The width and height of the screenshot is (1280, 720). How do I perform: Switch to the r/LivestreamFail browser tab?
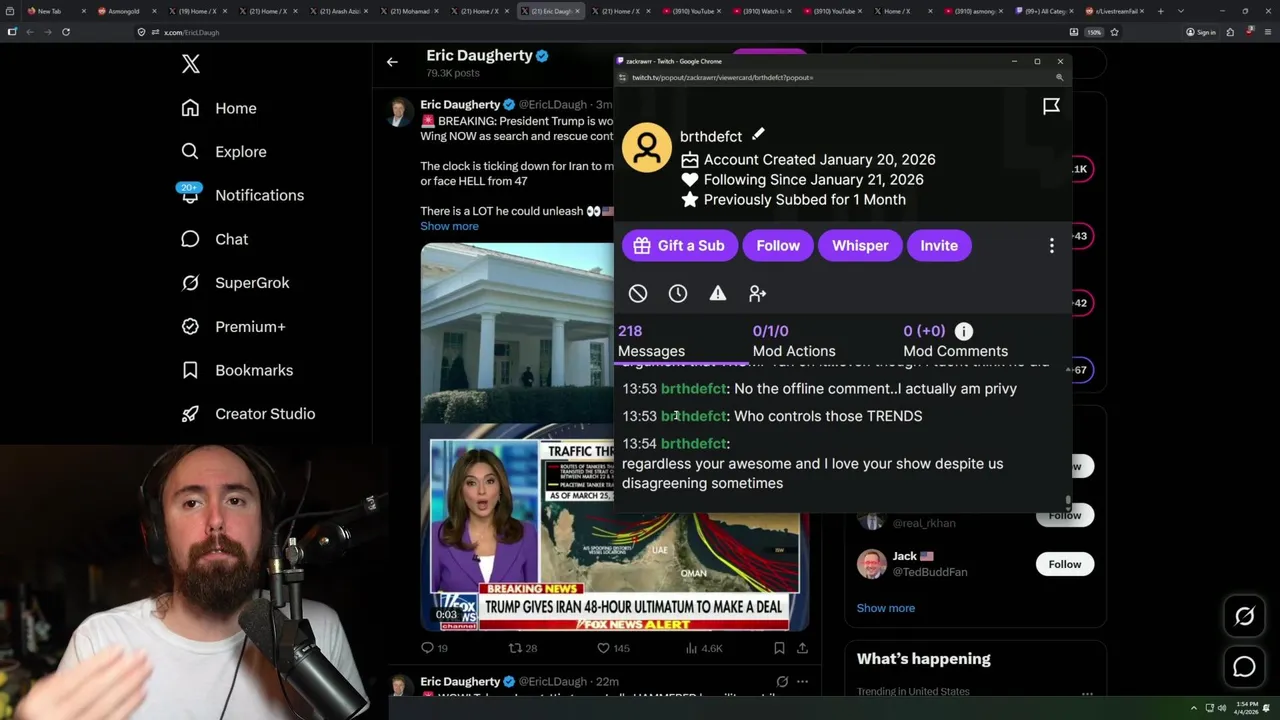tap(1115, 11)
